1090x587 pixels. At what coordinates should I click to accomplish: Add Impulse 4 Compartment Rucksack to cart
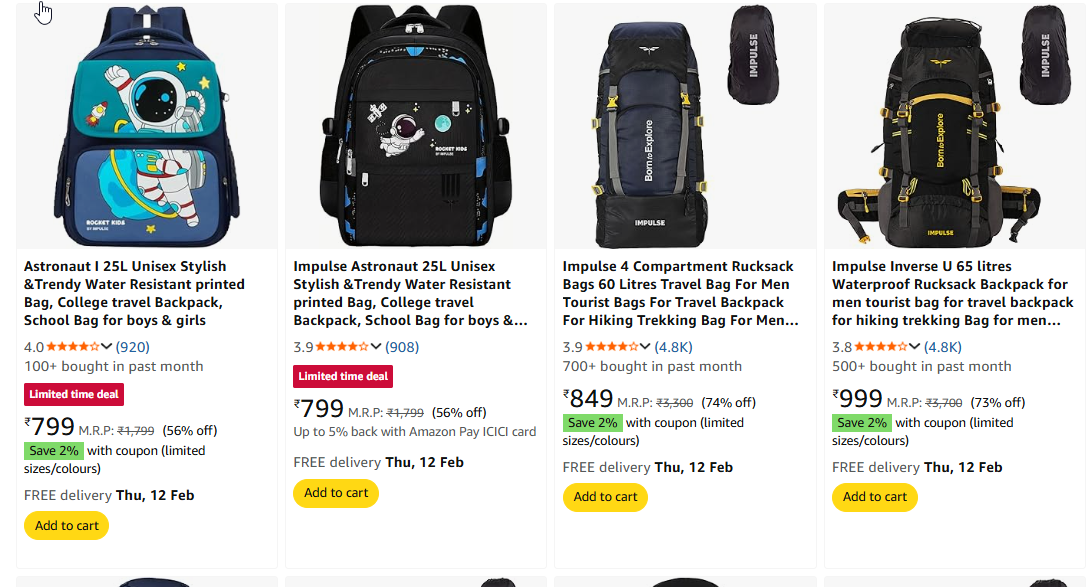coord(605,497)
